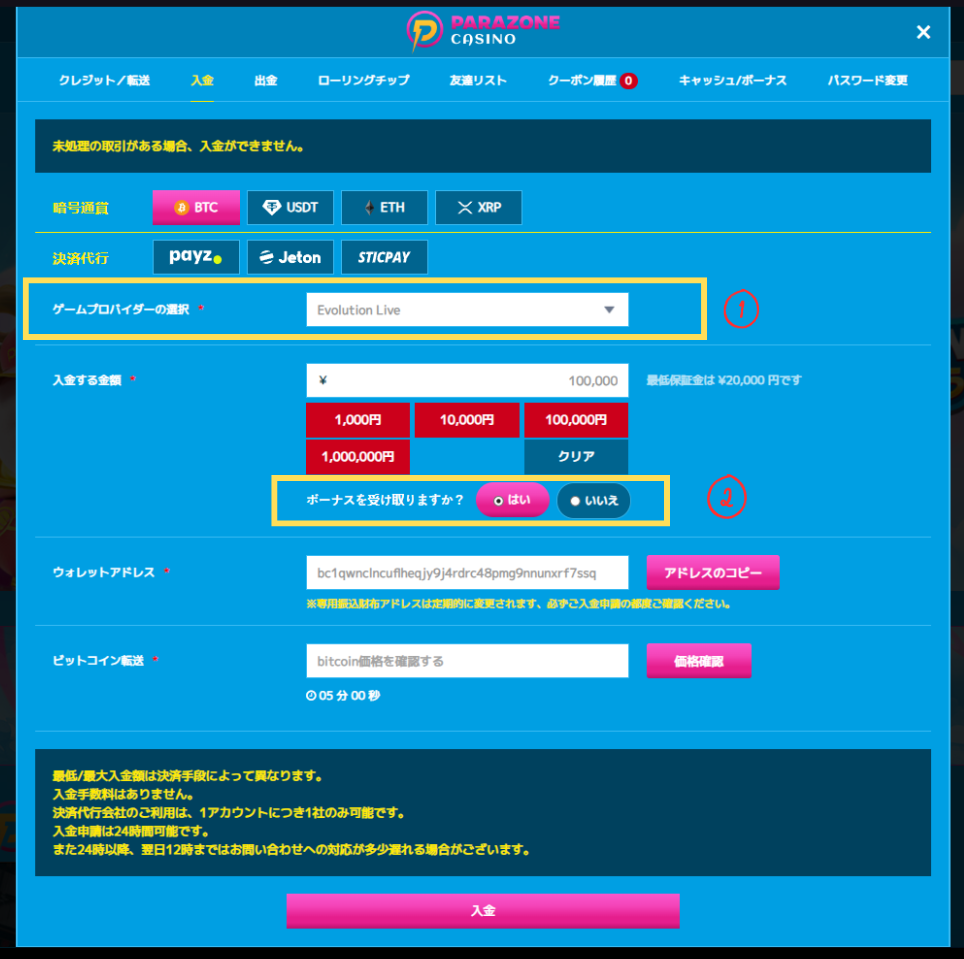The image size is (964, 959).
Task: Check the price with 価格確認 button
Action: click(699, 661)
